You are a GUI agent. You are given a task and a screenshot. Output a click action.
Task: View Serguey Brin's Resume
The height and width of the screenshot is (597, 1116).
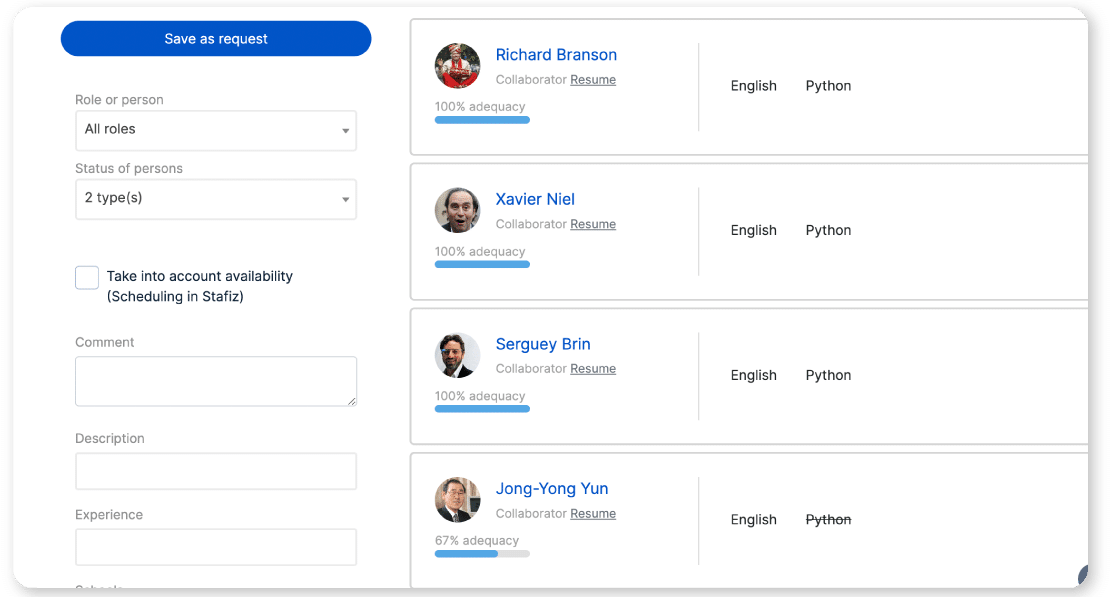[x=593, y=369]
